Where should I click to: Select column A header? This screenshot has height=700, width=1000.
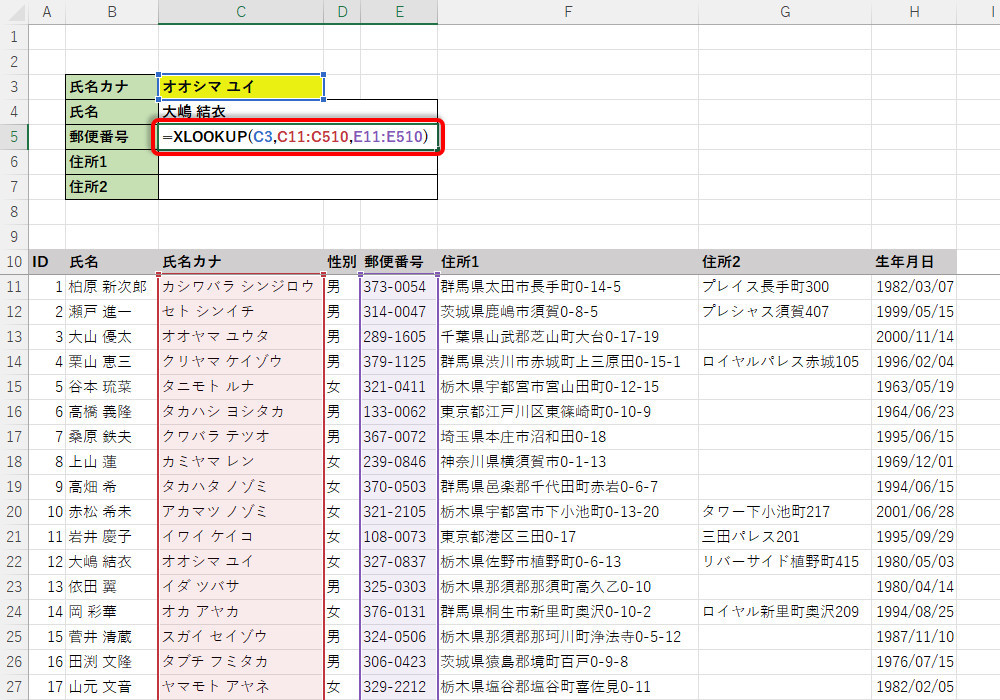(x=47, y=12)
